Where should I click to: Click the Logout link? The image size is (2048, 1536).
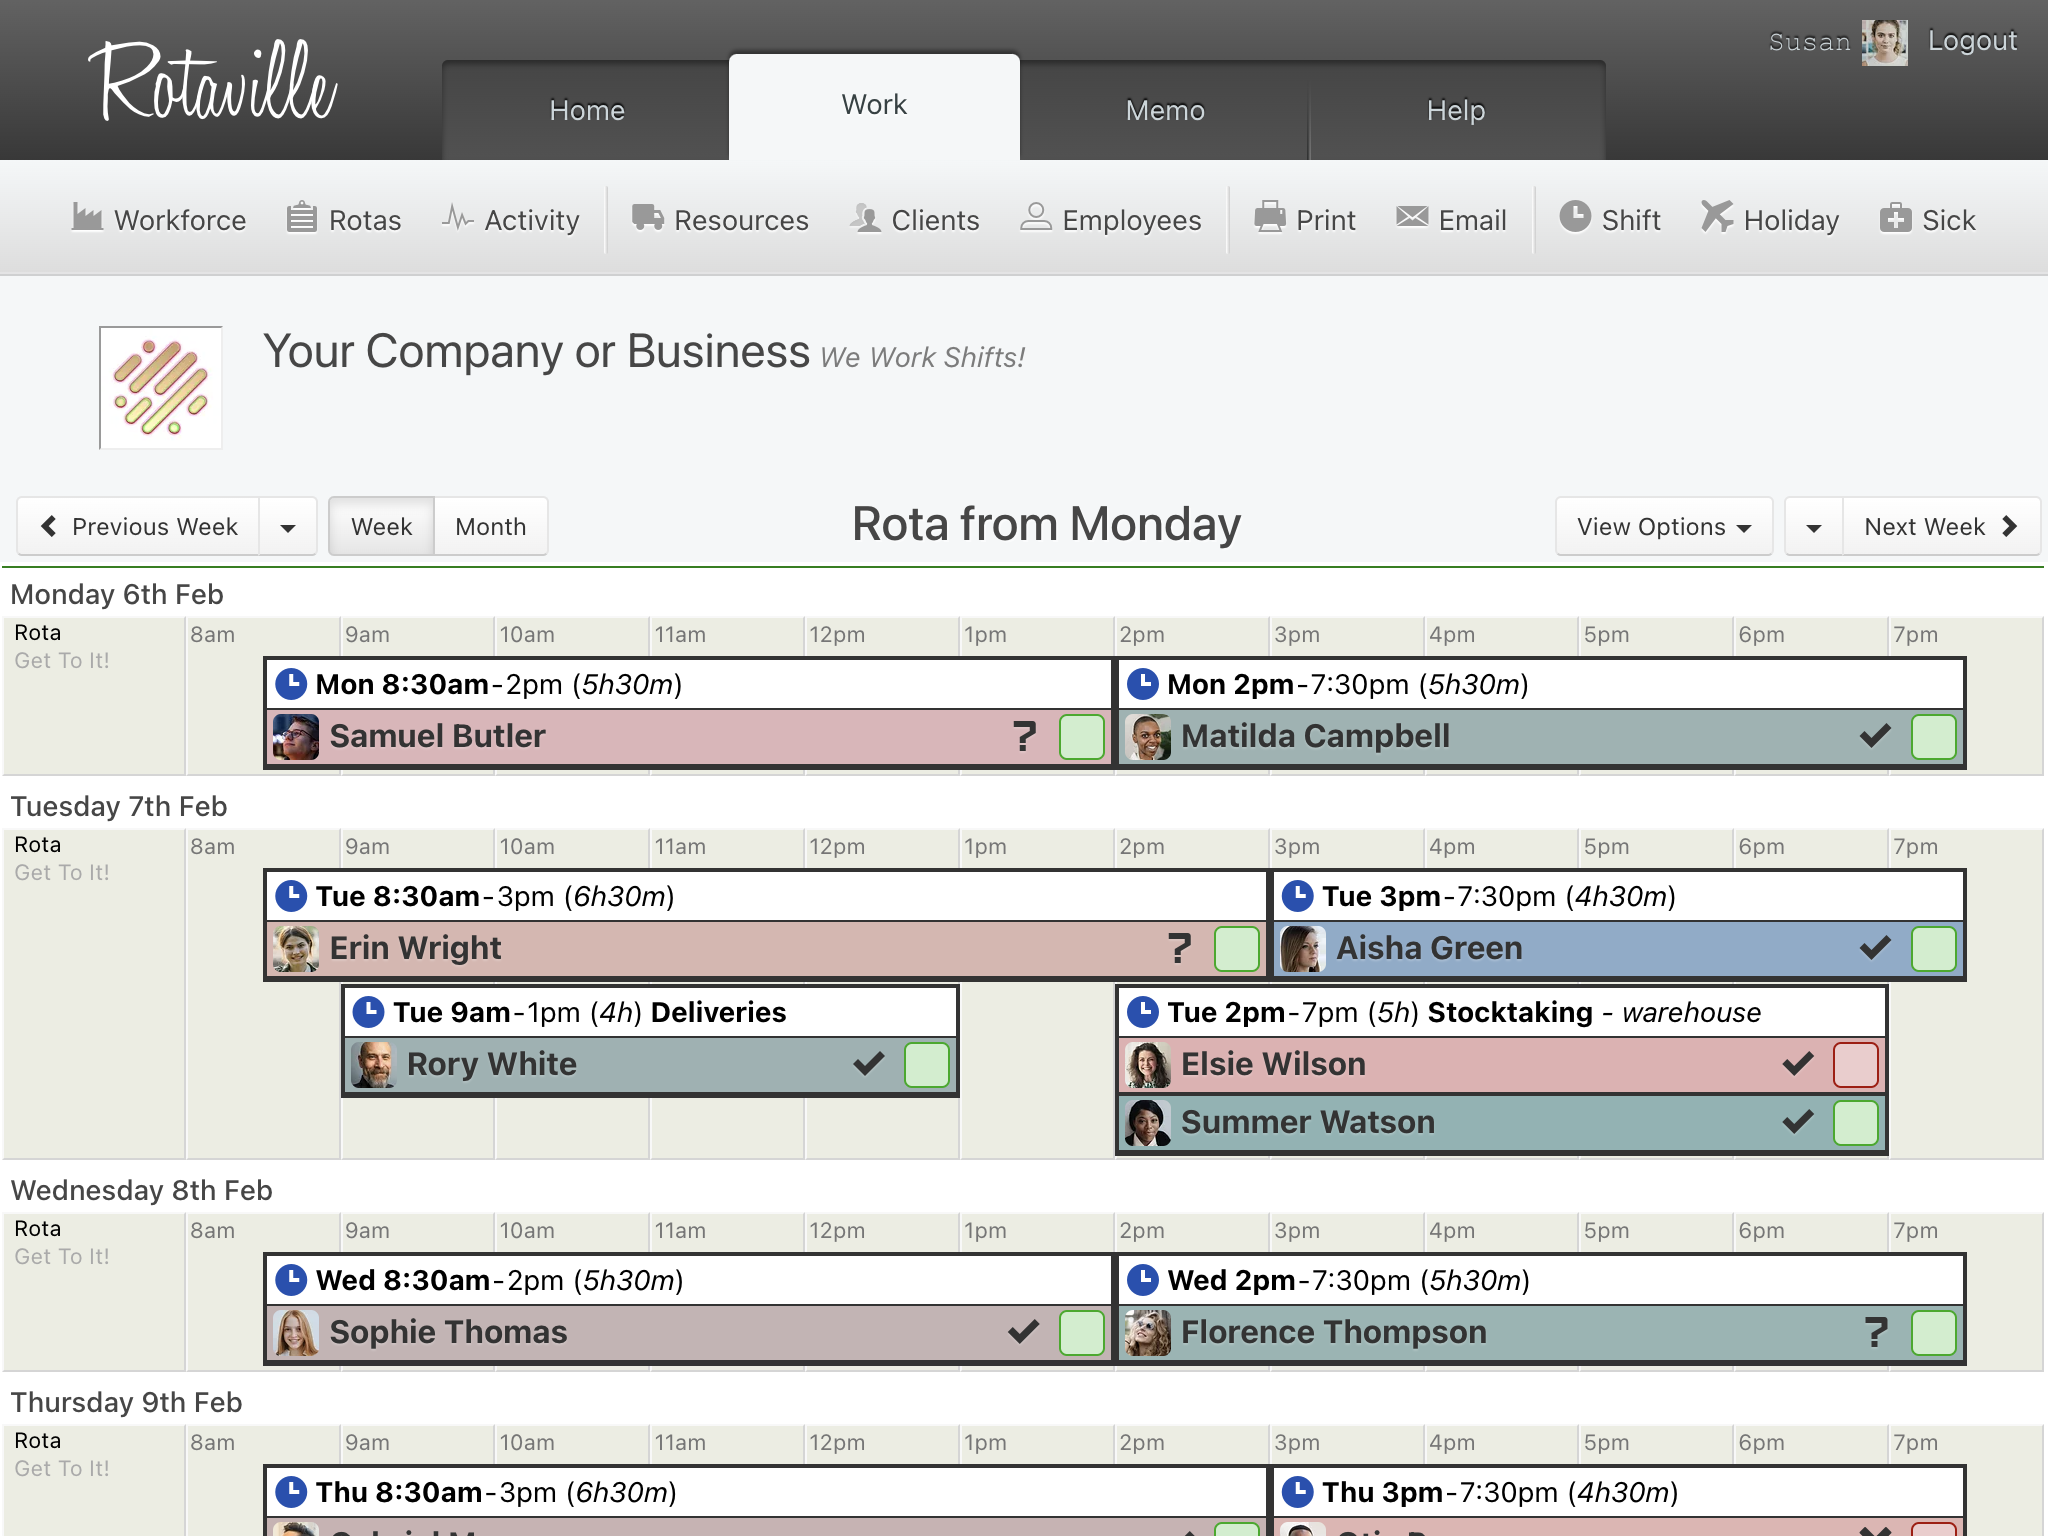coord(1972,41)
